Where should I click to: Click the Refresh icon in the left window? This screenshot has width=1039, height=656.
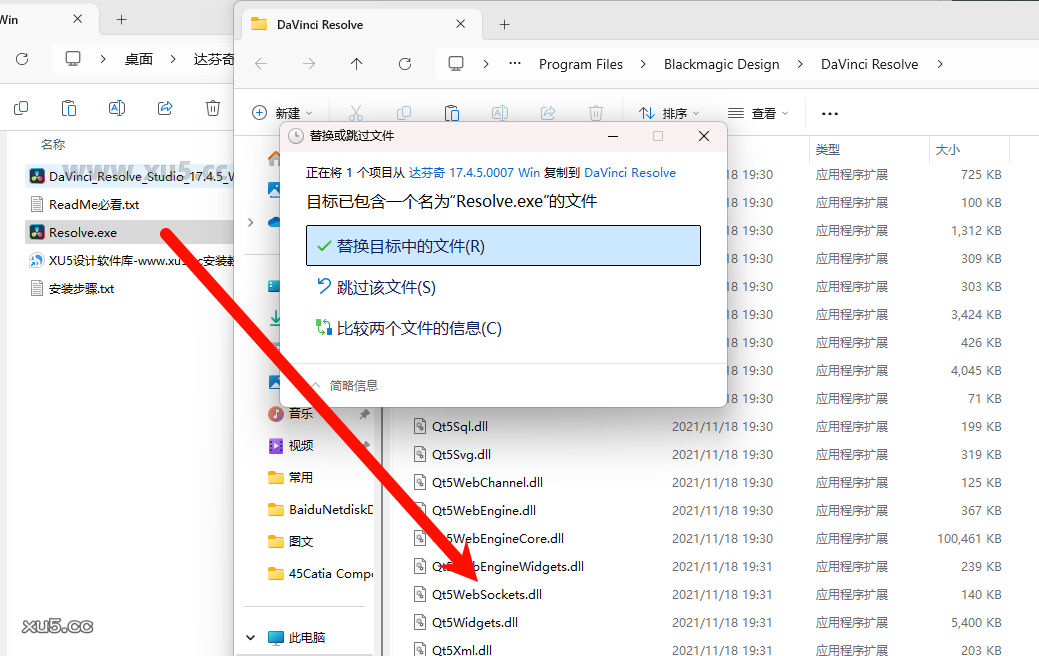(20, 58)
